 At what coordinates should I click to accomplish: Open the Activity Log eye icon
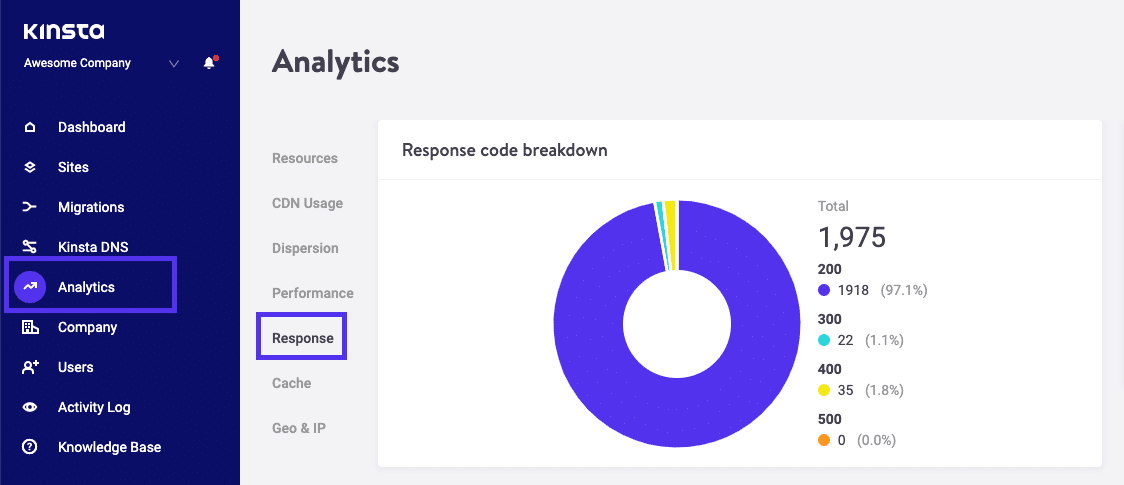[x=30, y=407]
